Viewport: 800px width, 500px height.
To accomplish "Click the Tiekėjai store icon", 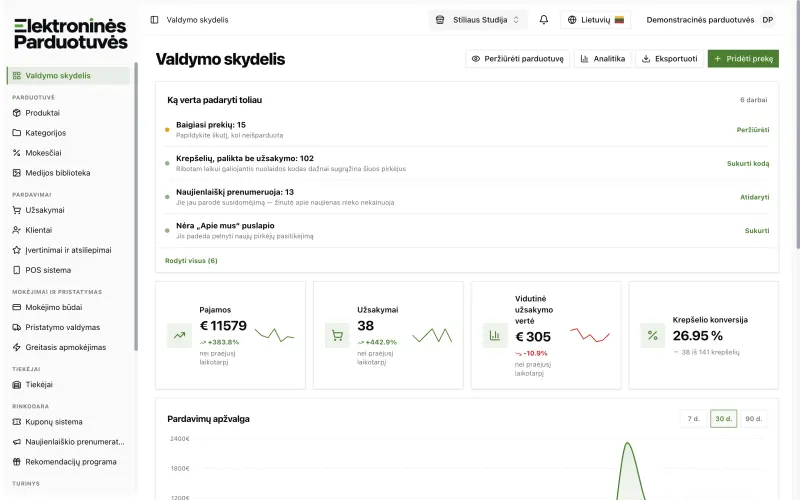I will pos(17,385).
